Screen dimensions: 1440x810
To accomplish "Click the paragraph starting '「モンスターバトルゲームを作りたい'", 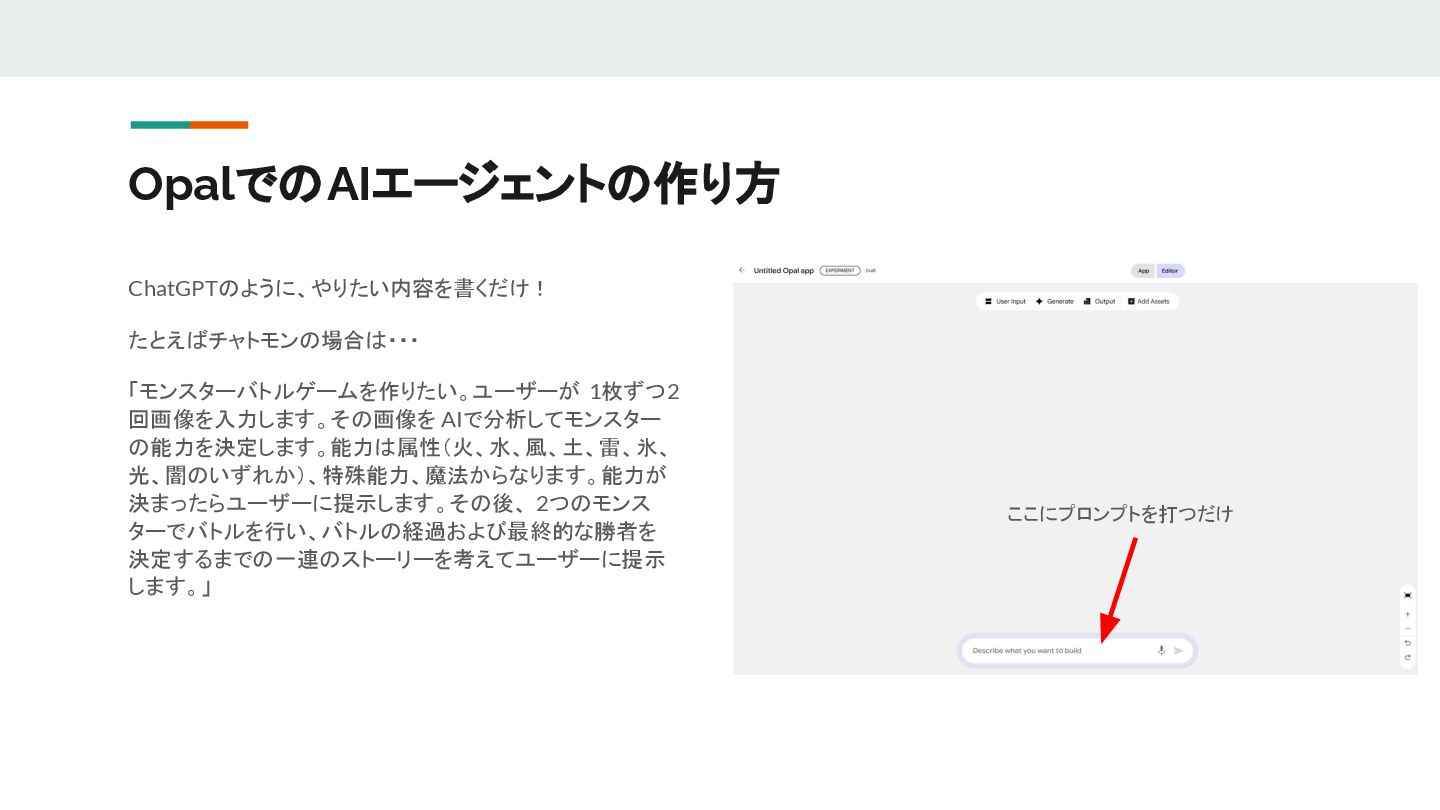I will [x=404, y=489].
